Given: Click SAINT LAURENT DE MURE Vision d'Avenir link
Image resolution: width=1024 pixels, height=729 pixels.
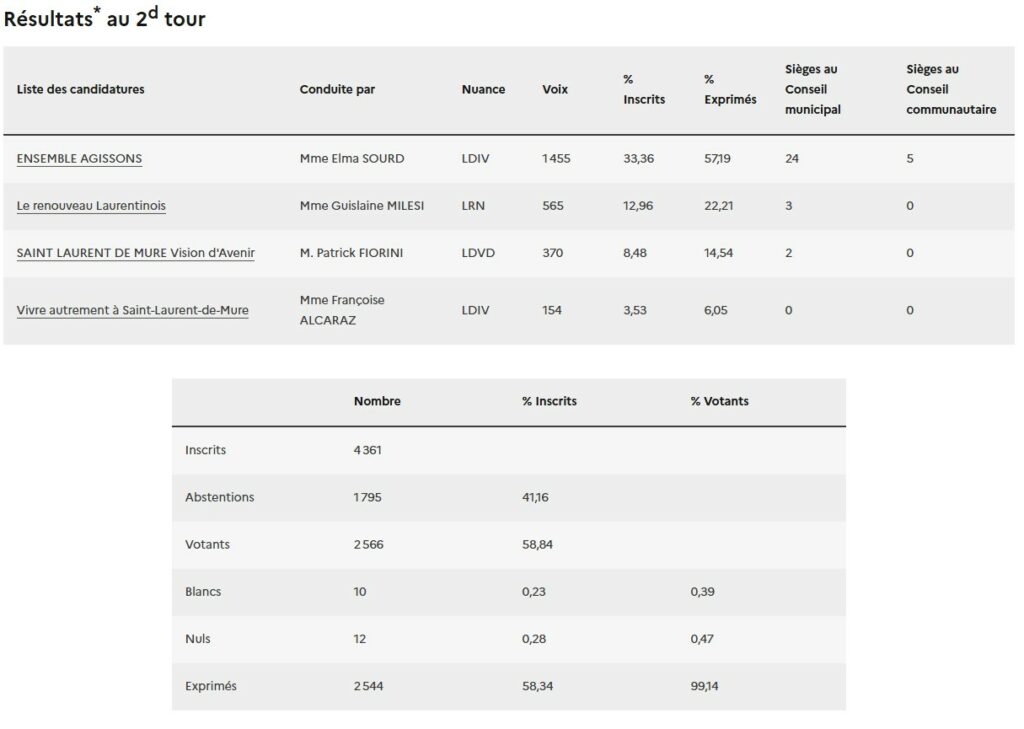Looking at the screenshot, I should point(135,253).
